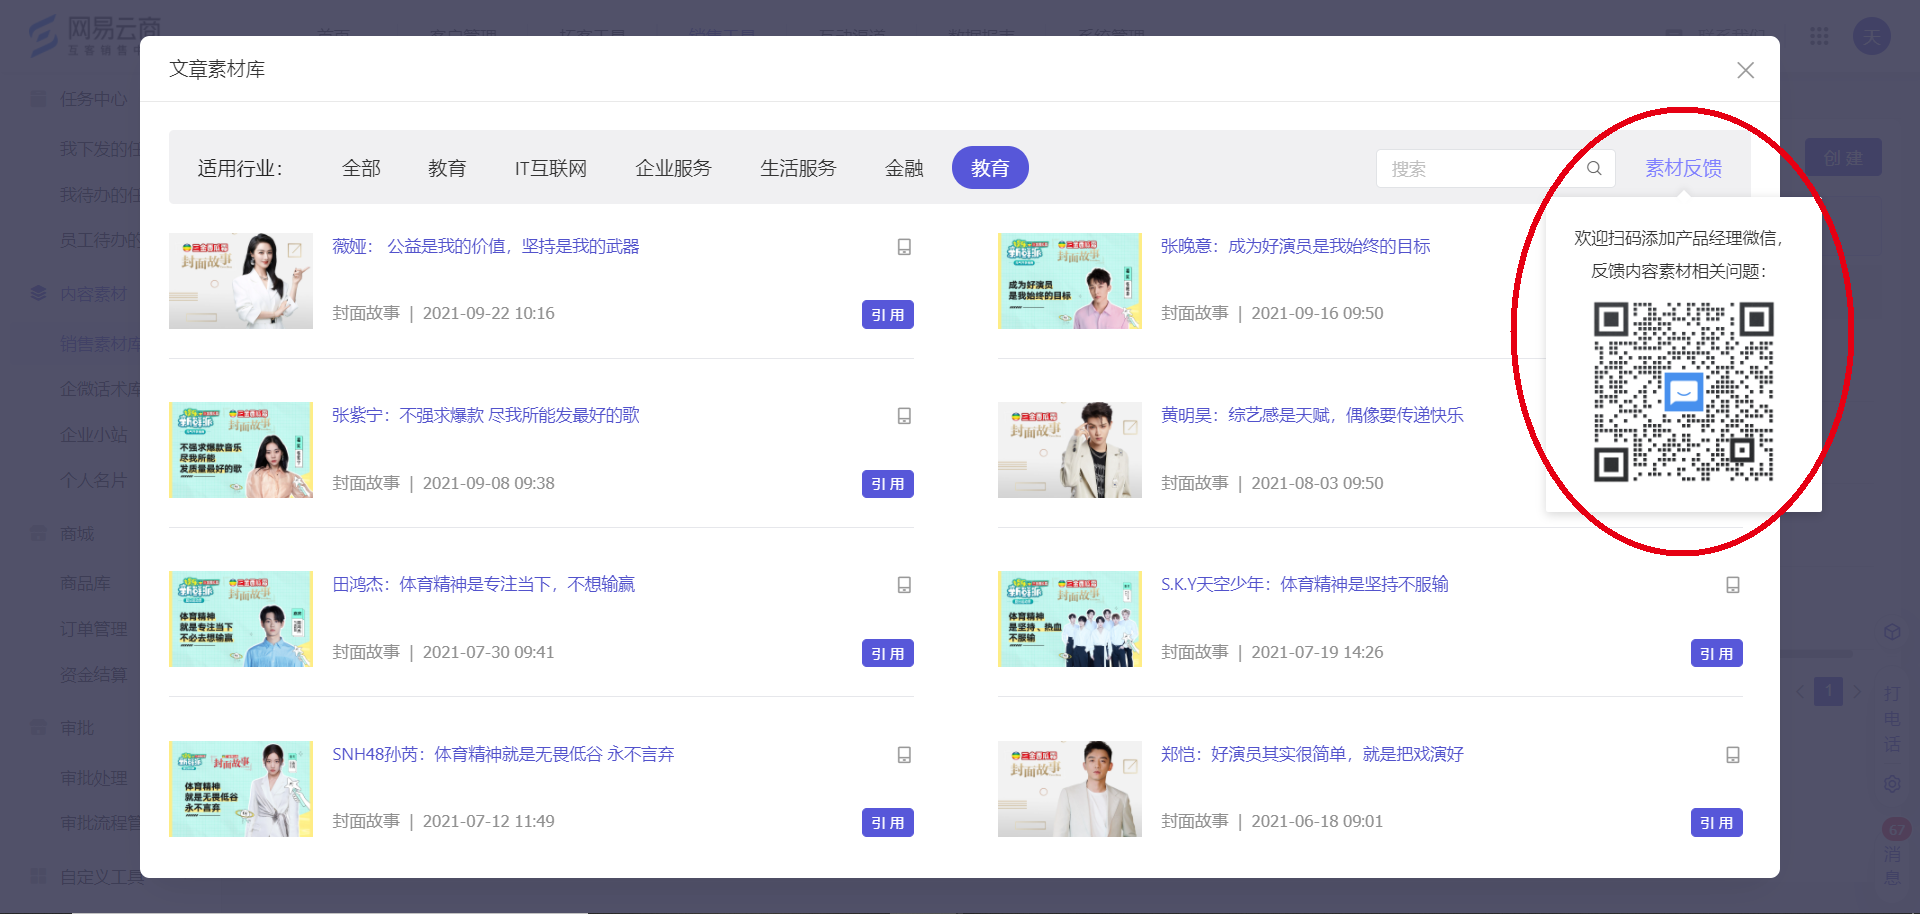Click the 创建 button behind the dialog
1920x914 pixels.
coord(1843,158)
